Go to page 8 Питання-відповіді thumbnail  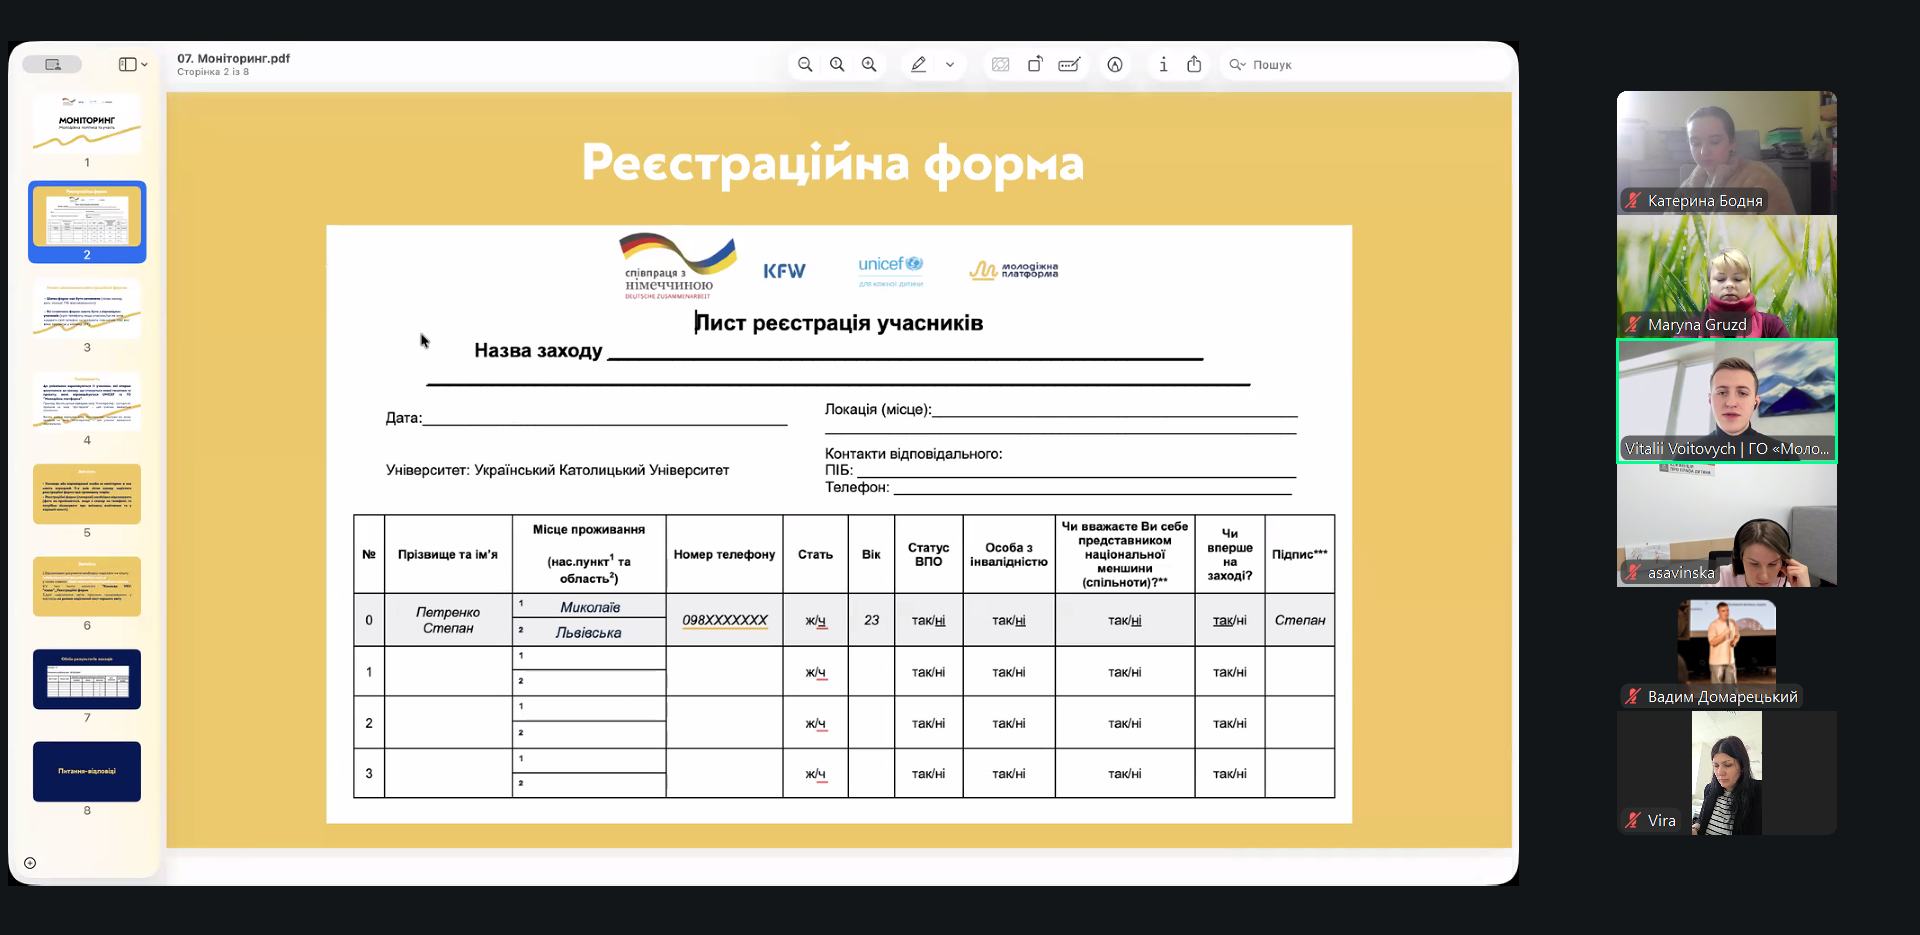(x=87, y=771)
